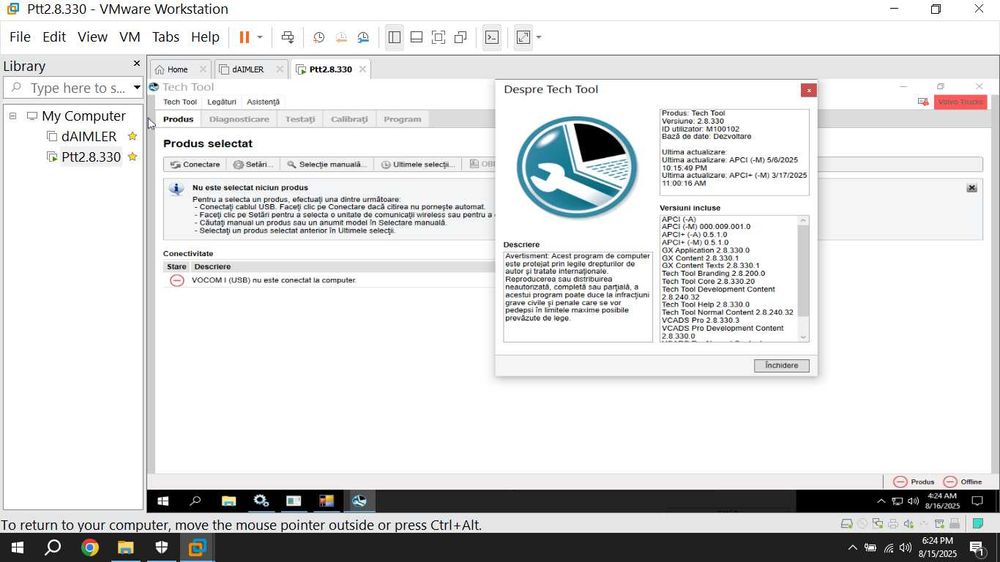Dismiss the info panel with its X button

pyautogui.click(x=971, y=188)
